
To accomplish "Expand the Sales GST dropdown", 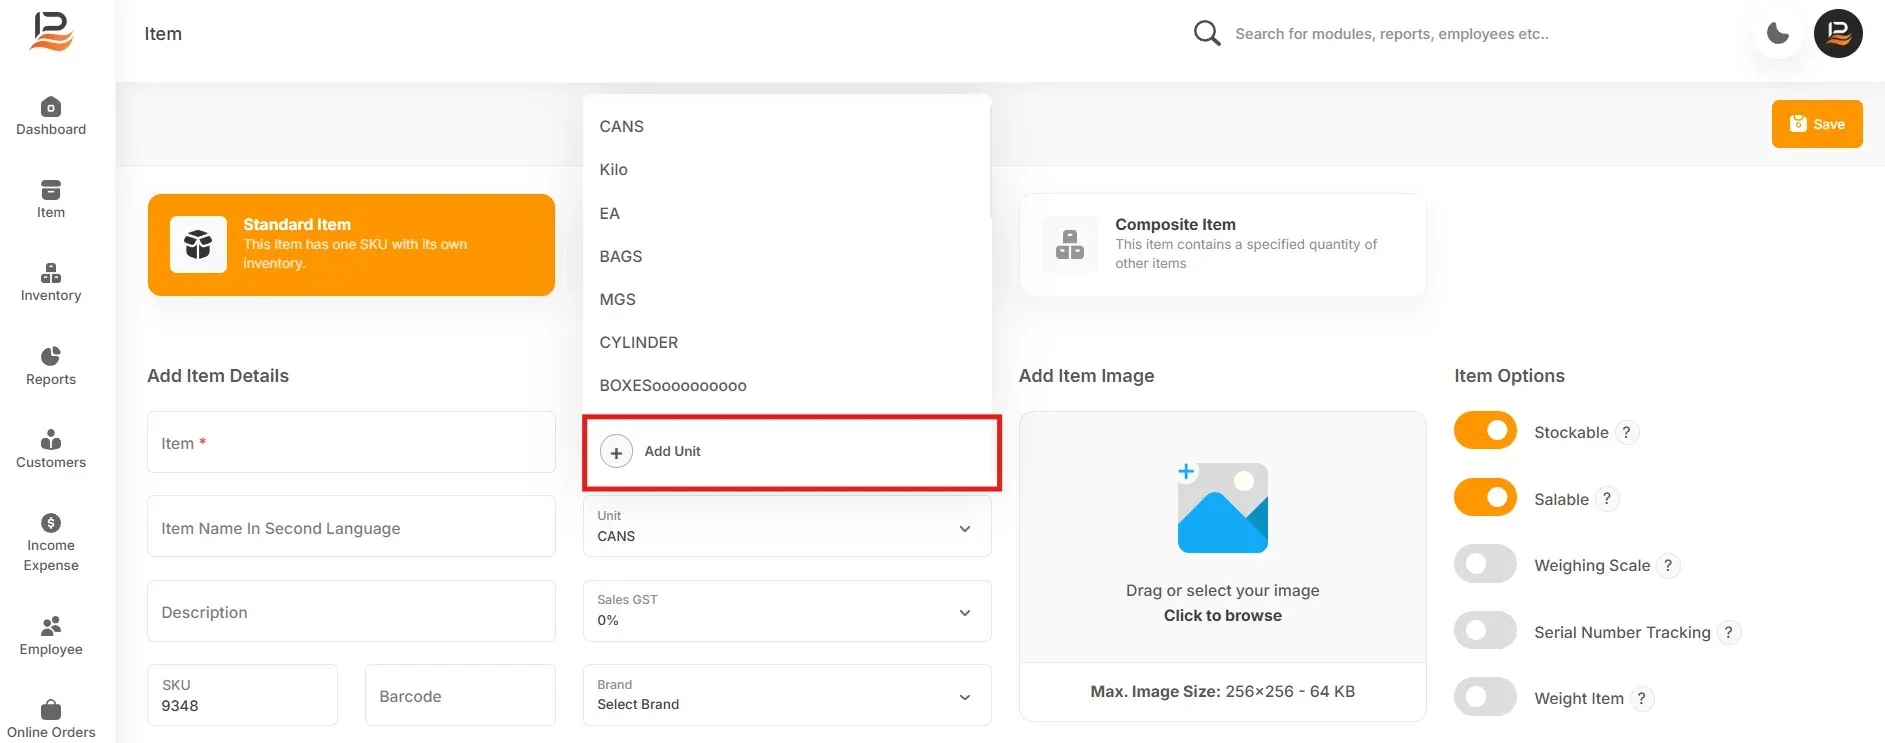I will coord(787,611).
